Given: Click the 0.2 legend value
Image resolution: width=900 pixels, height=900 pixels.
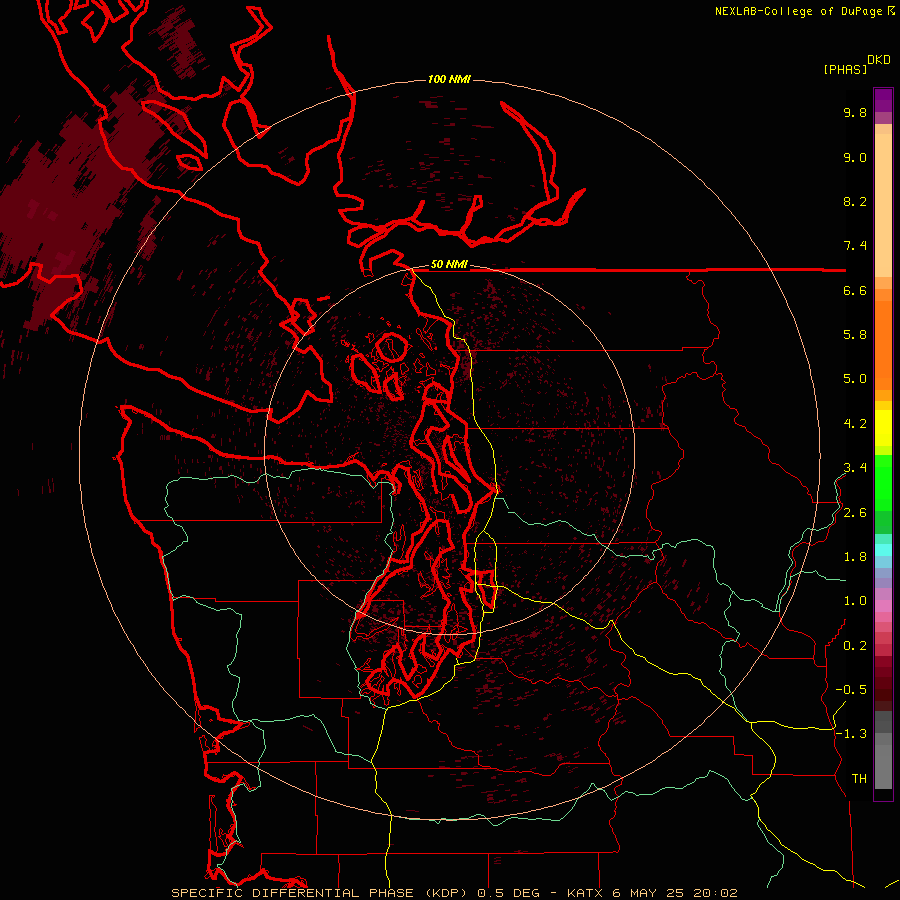Looking at the screenshot, I should (855, 646).
